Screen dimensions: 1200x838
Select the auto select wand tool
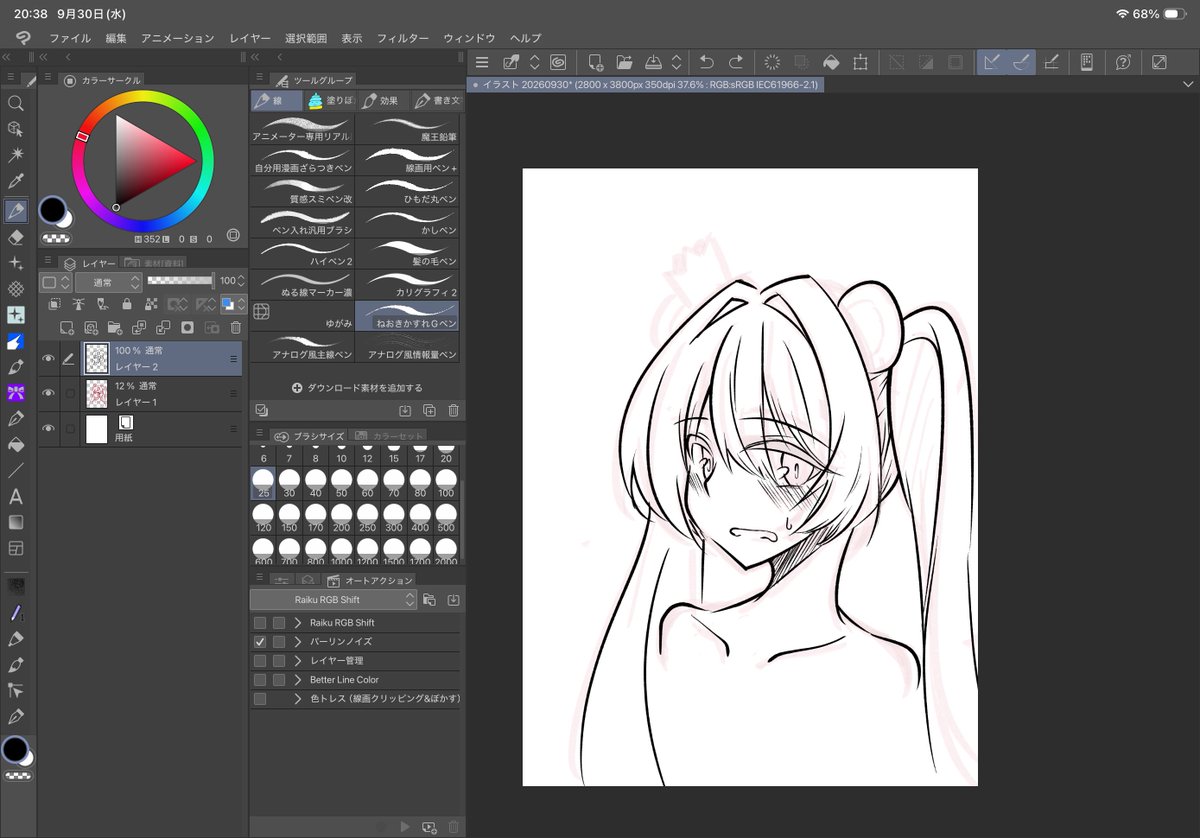(x=15, y=156)
